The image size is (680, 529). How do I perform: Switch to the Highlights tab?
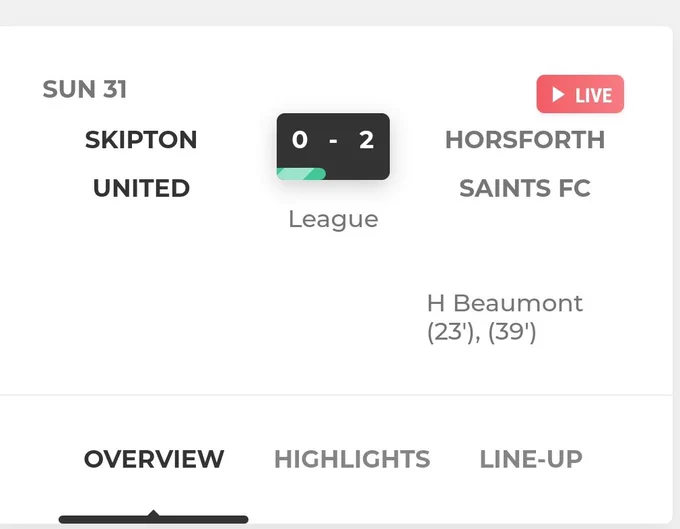coord(352,459)
